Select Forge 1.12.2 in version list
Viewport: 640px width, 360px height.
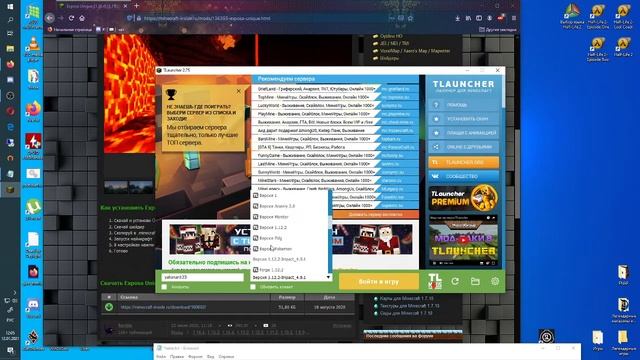pos(289,270)
